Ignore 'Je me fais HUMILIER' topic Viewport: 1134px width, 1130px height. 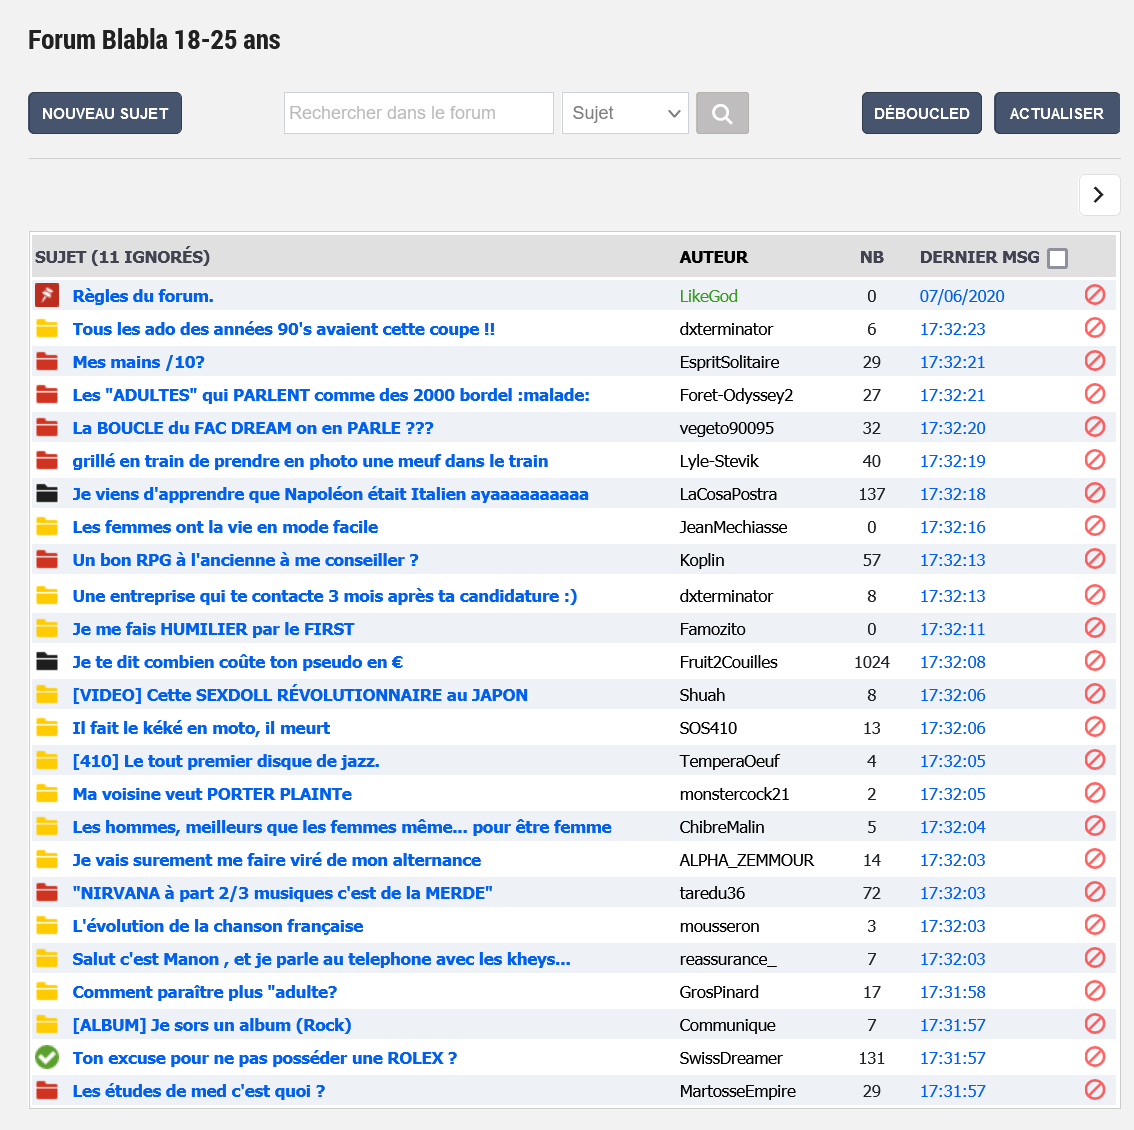pyautogui.click(x=1094, y=628)
